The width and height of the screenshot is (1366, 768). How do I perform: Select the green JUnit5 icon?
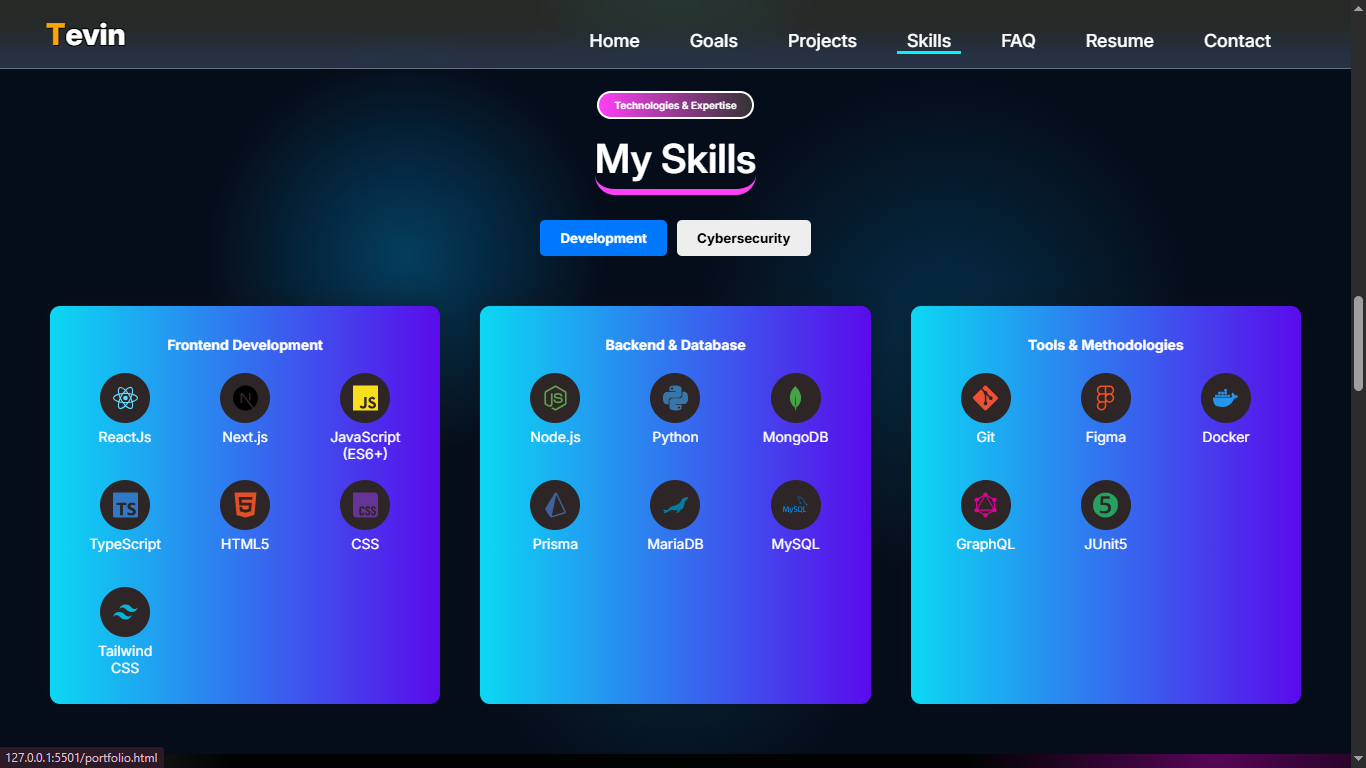pos(1106,505)
